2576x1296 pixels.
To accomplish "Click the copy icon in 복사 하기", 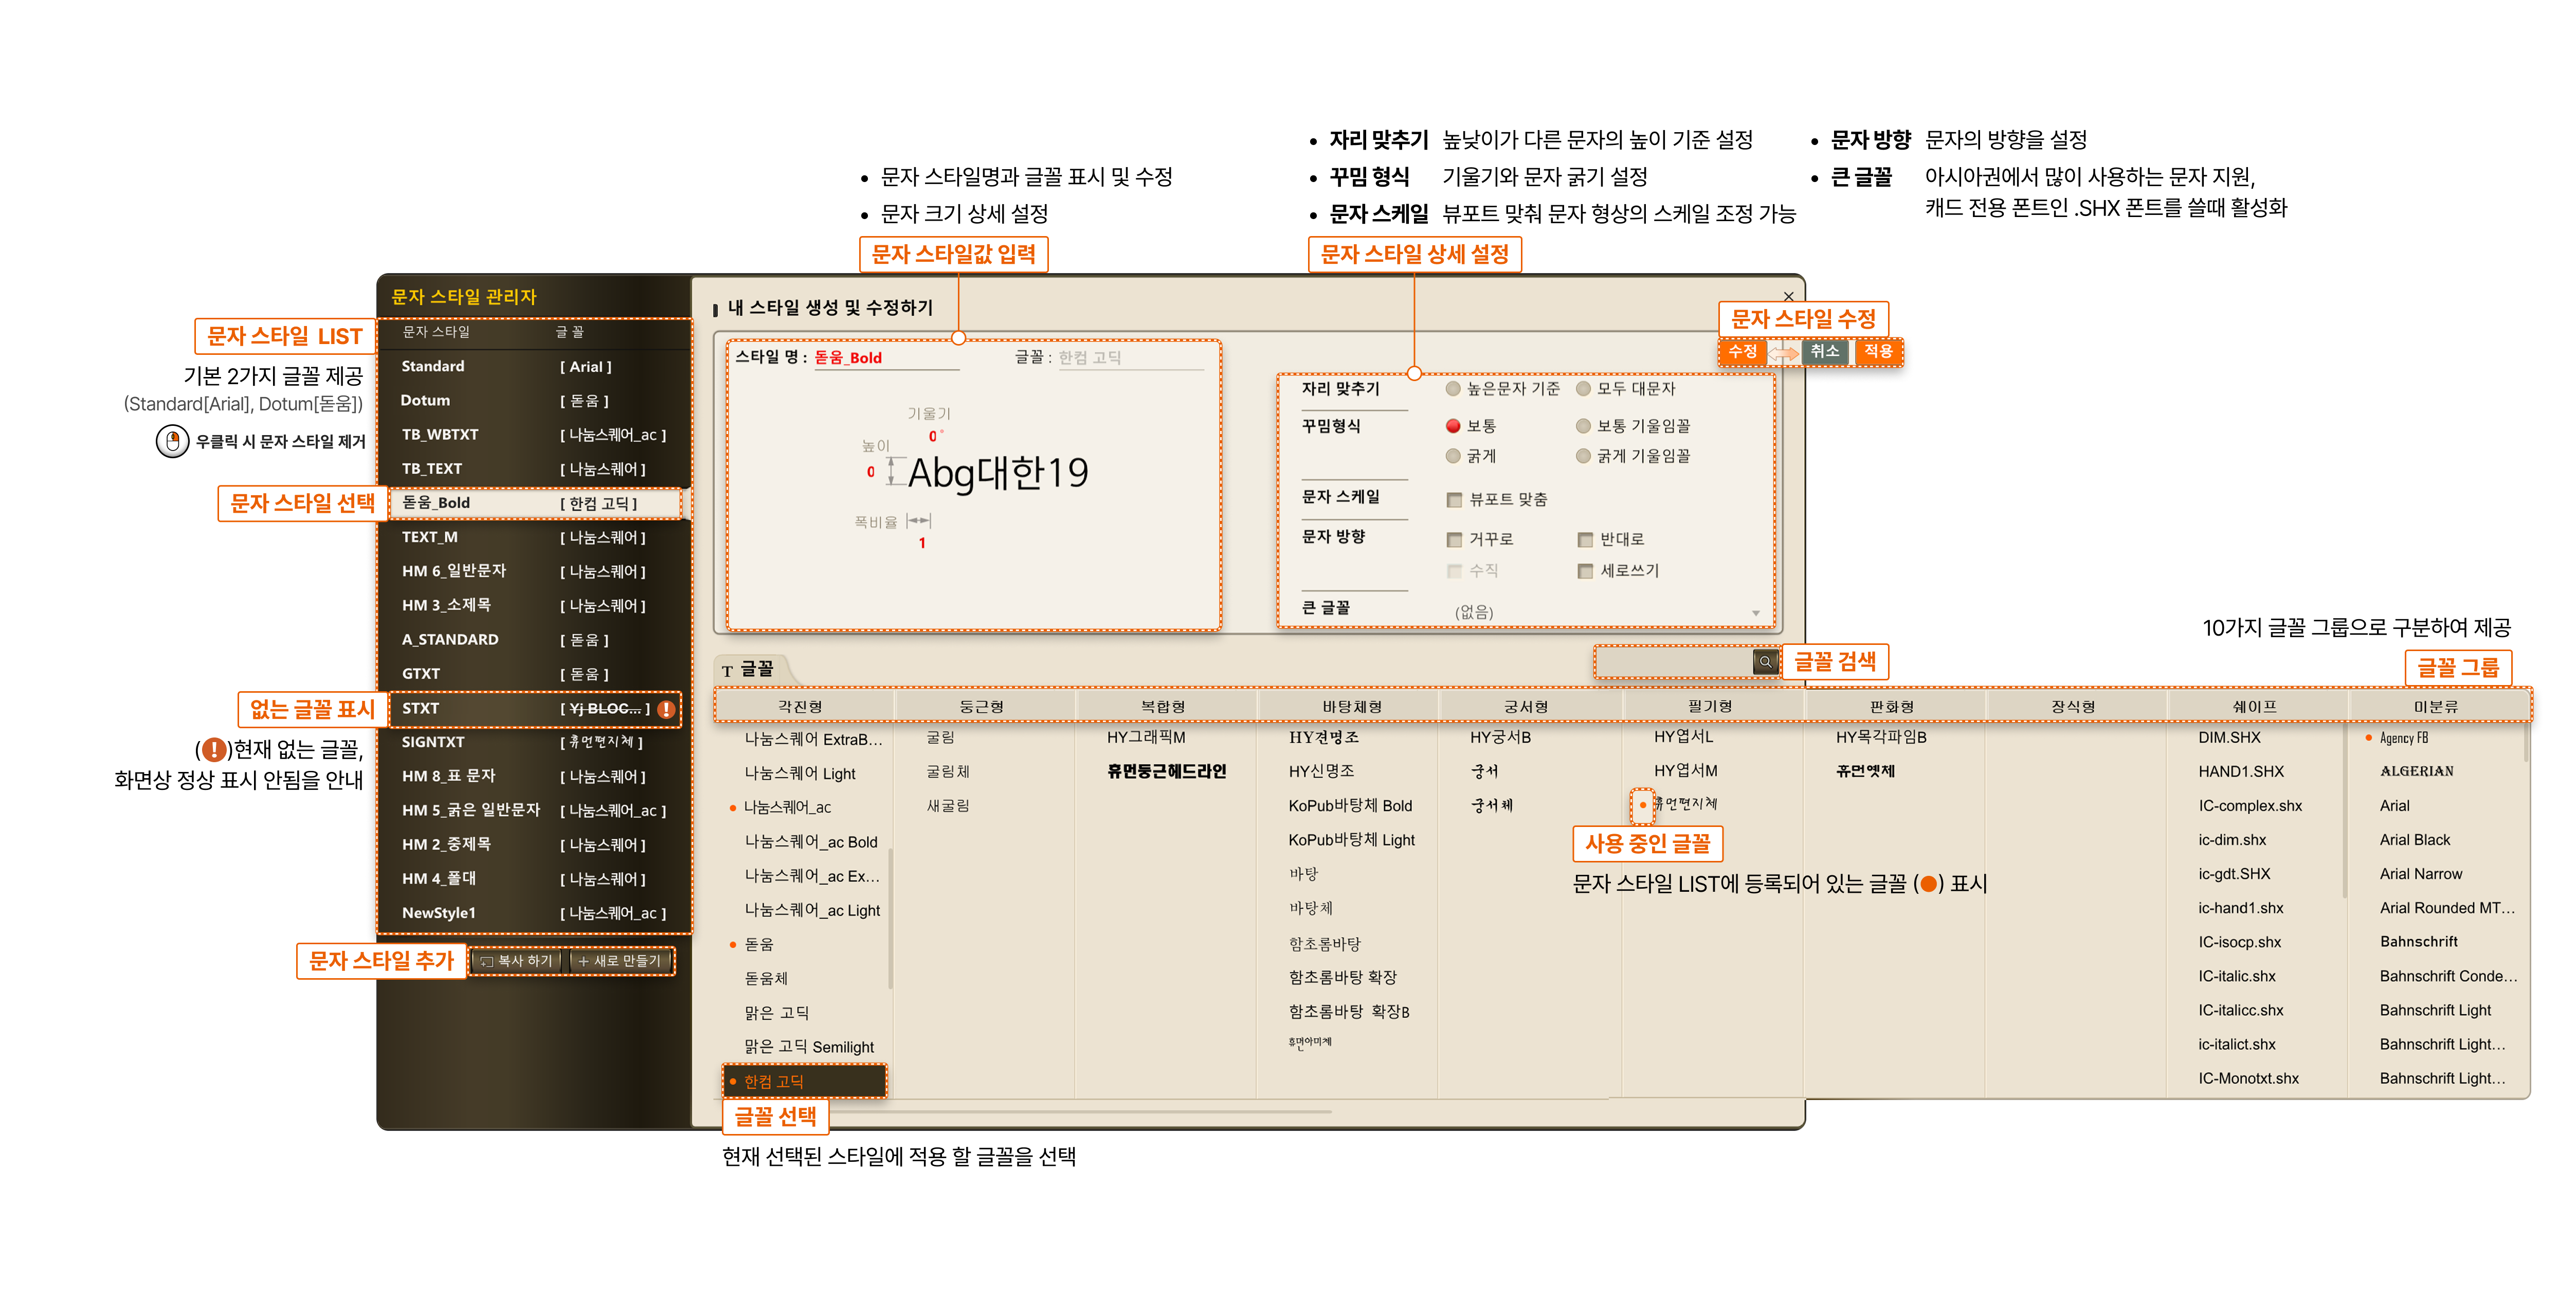I will [x=487, y=961].
